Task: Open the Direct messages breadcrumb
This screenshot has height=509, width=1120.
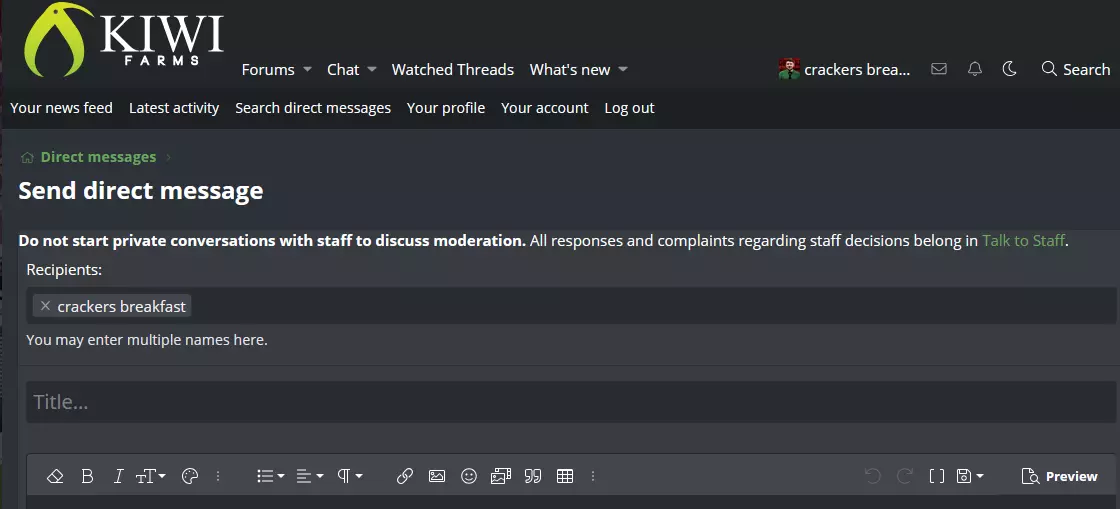Action: 99,157
